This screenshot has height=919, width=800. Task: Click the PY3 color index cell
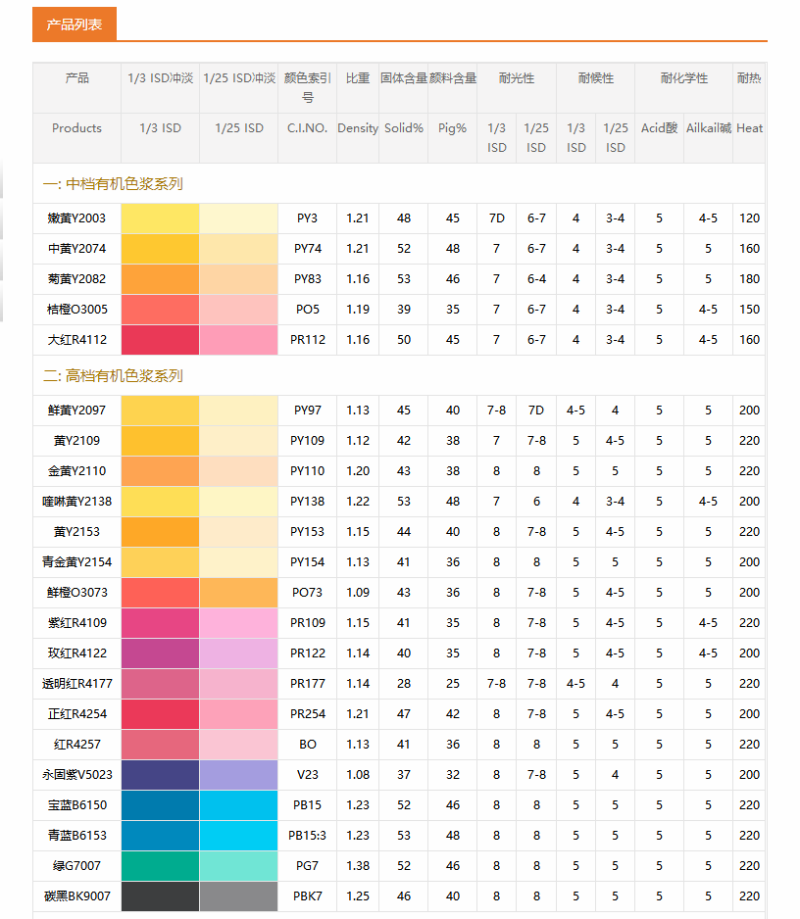tap(307, 218)
